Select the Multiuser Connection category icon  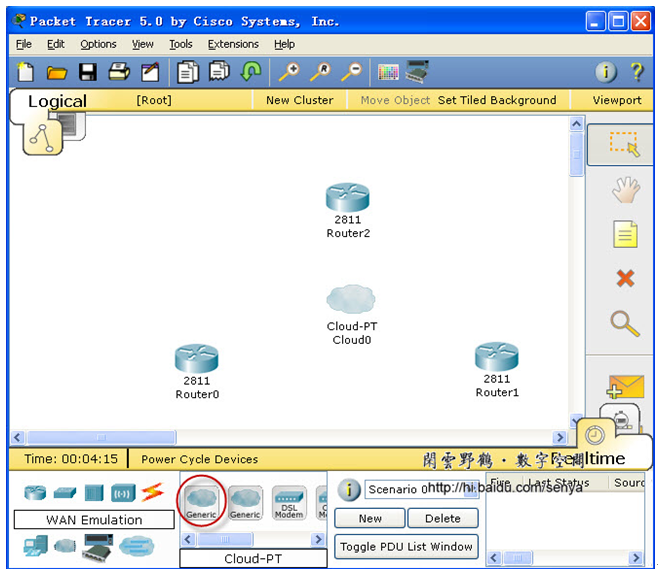coord(136,546)
